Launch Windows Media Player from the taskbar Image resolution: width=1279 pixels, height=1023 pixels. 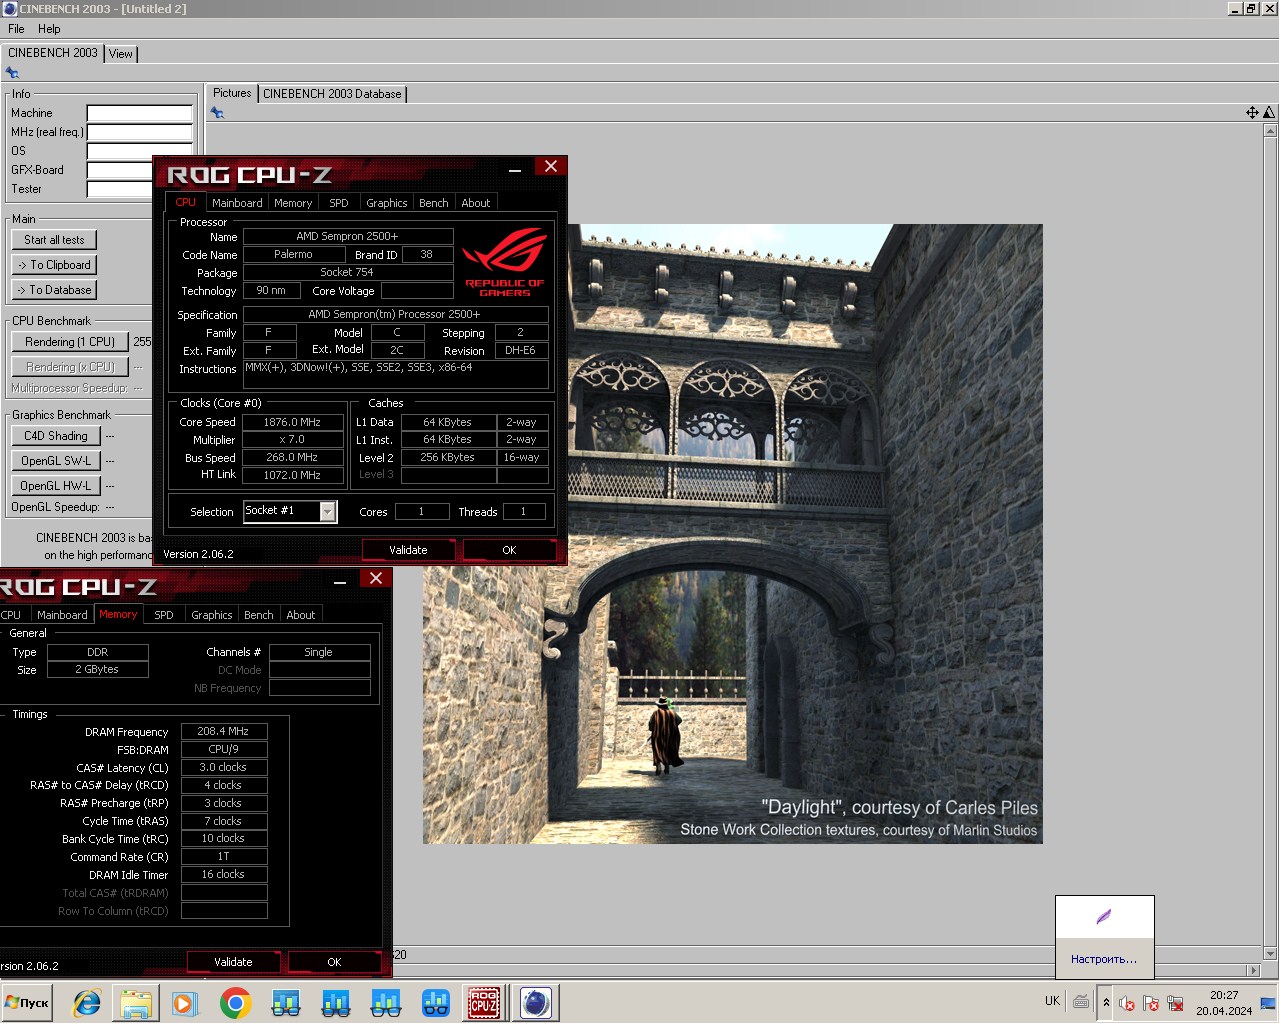(184, 1002)
